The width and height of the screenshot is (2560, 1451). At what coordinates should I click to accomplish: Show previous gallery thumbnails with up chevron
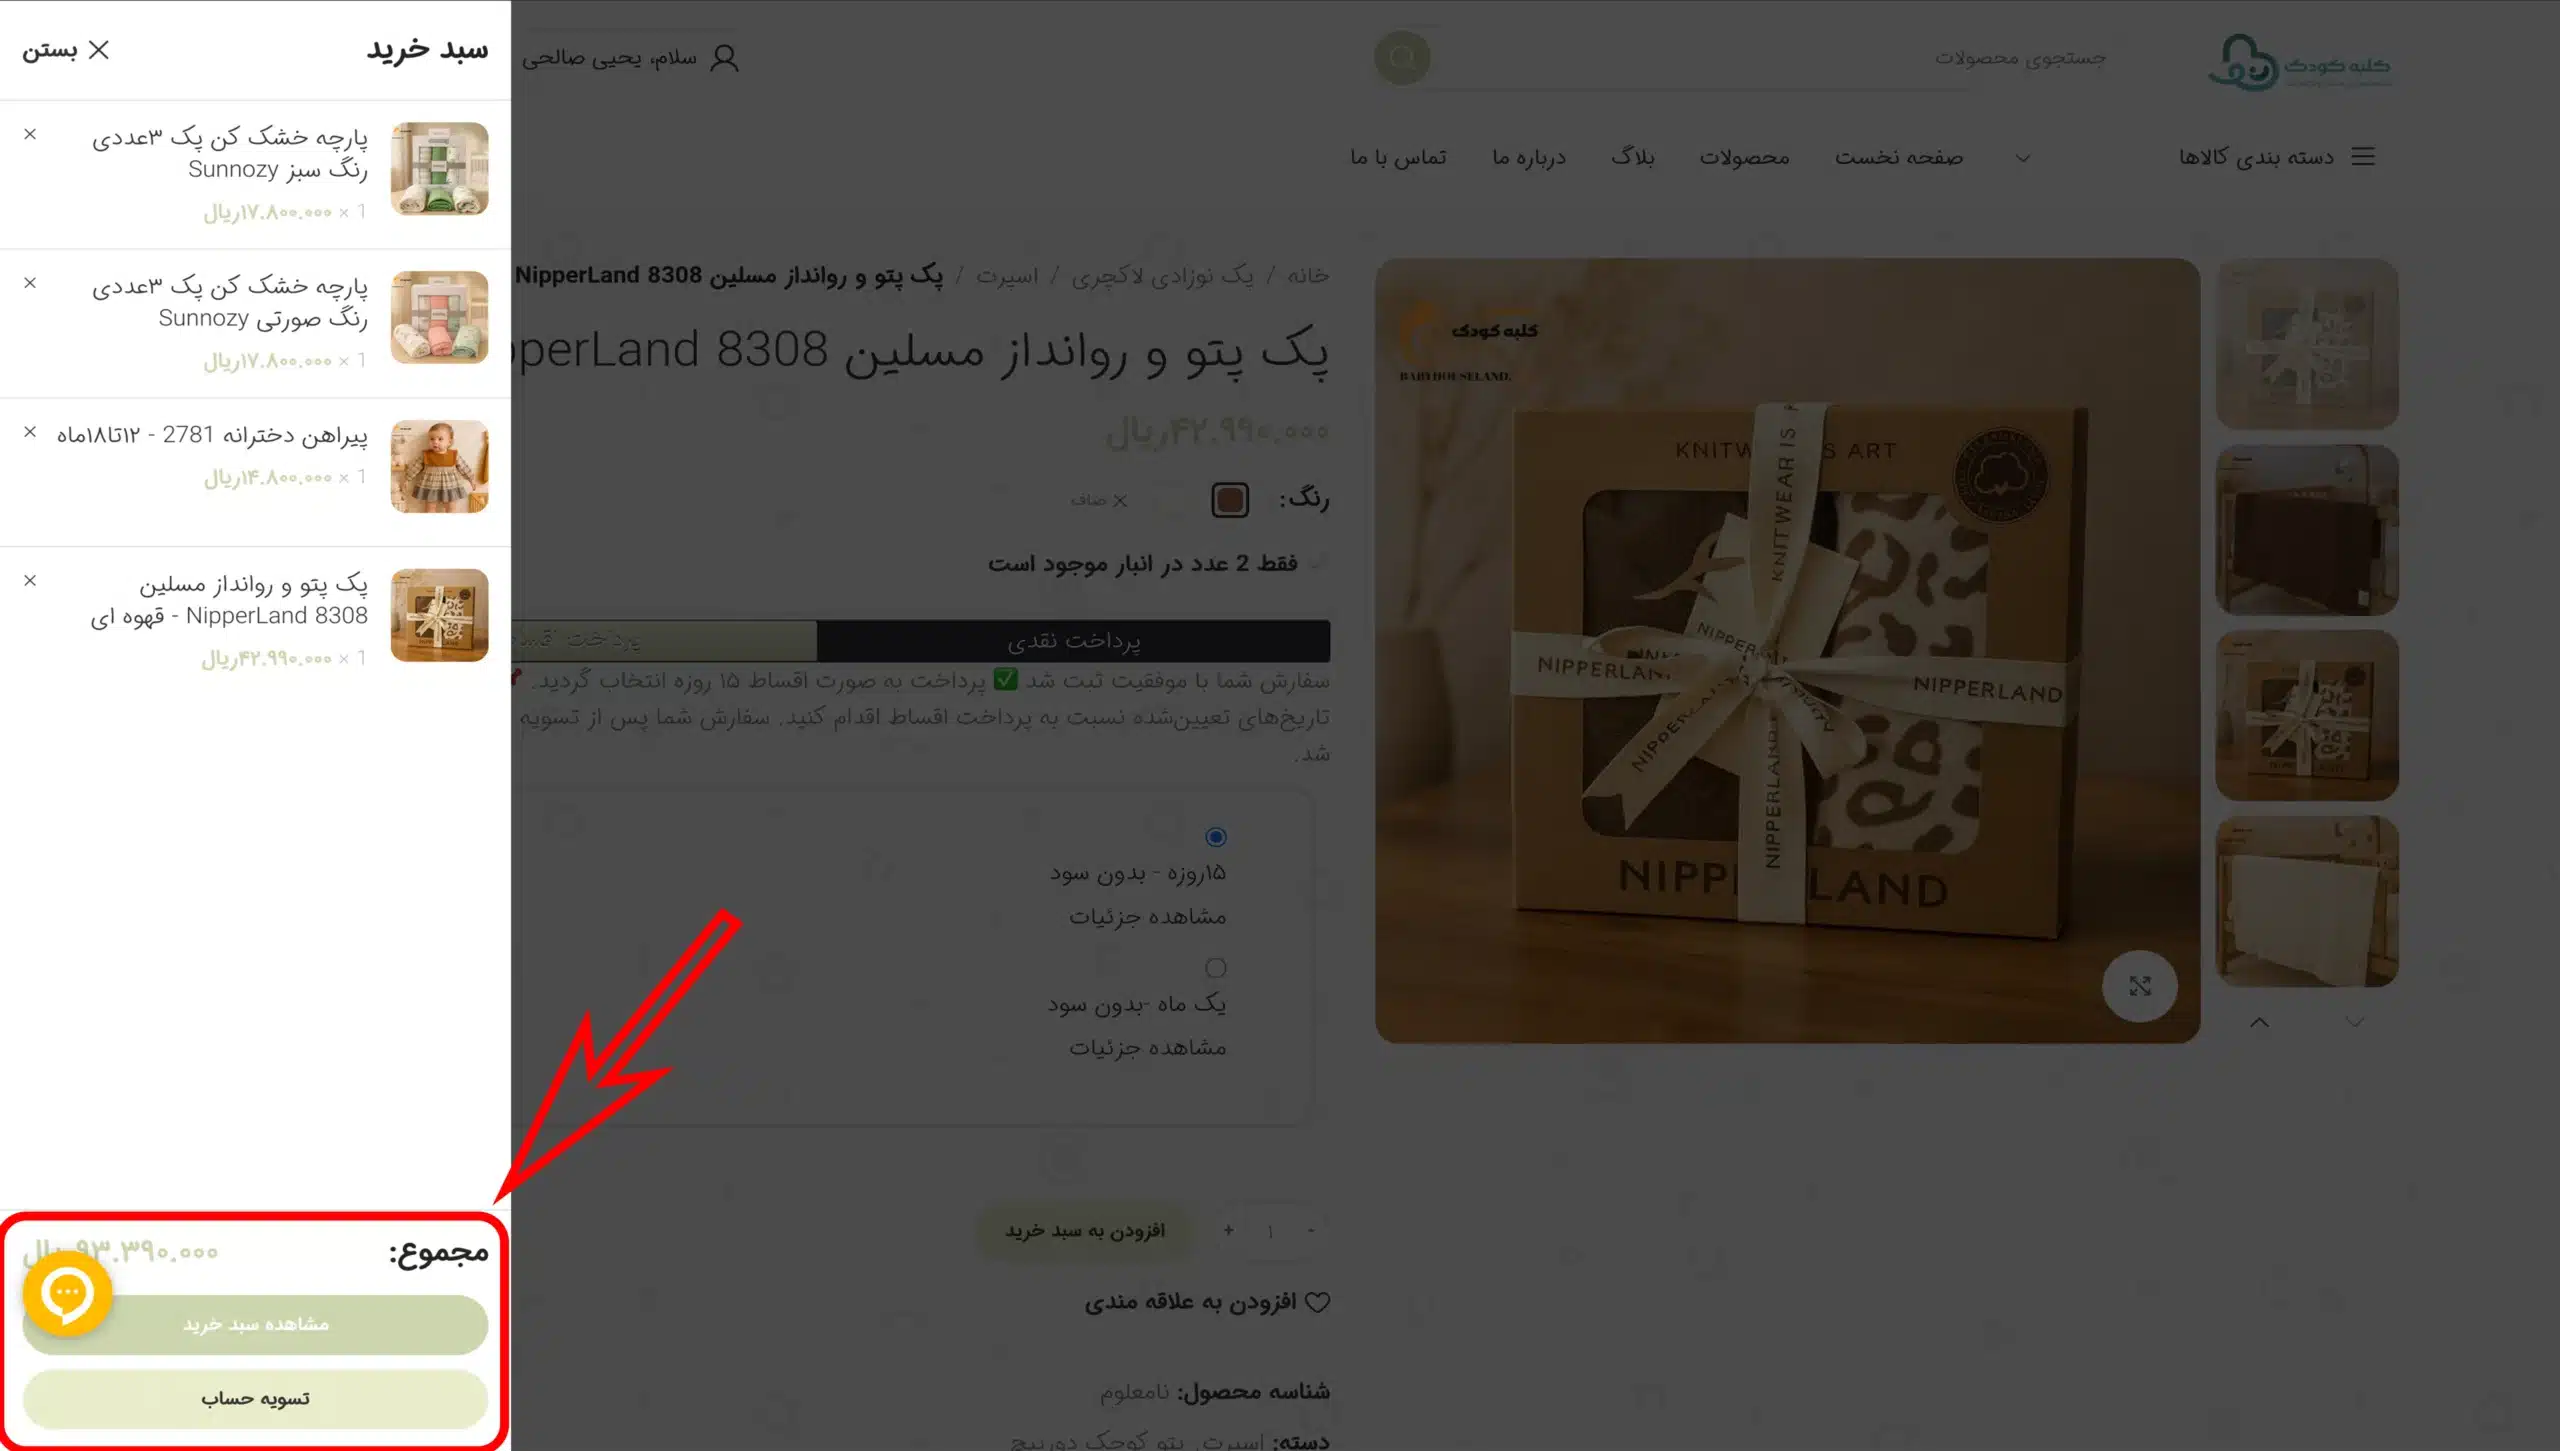coord(2259,1022)
